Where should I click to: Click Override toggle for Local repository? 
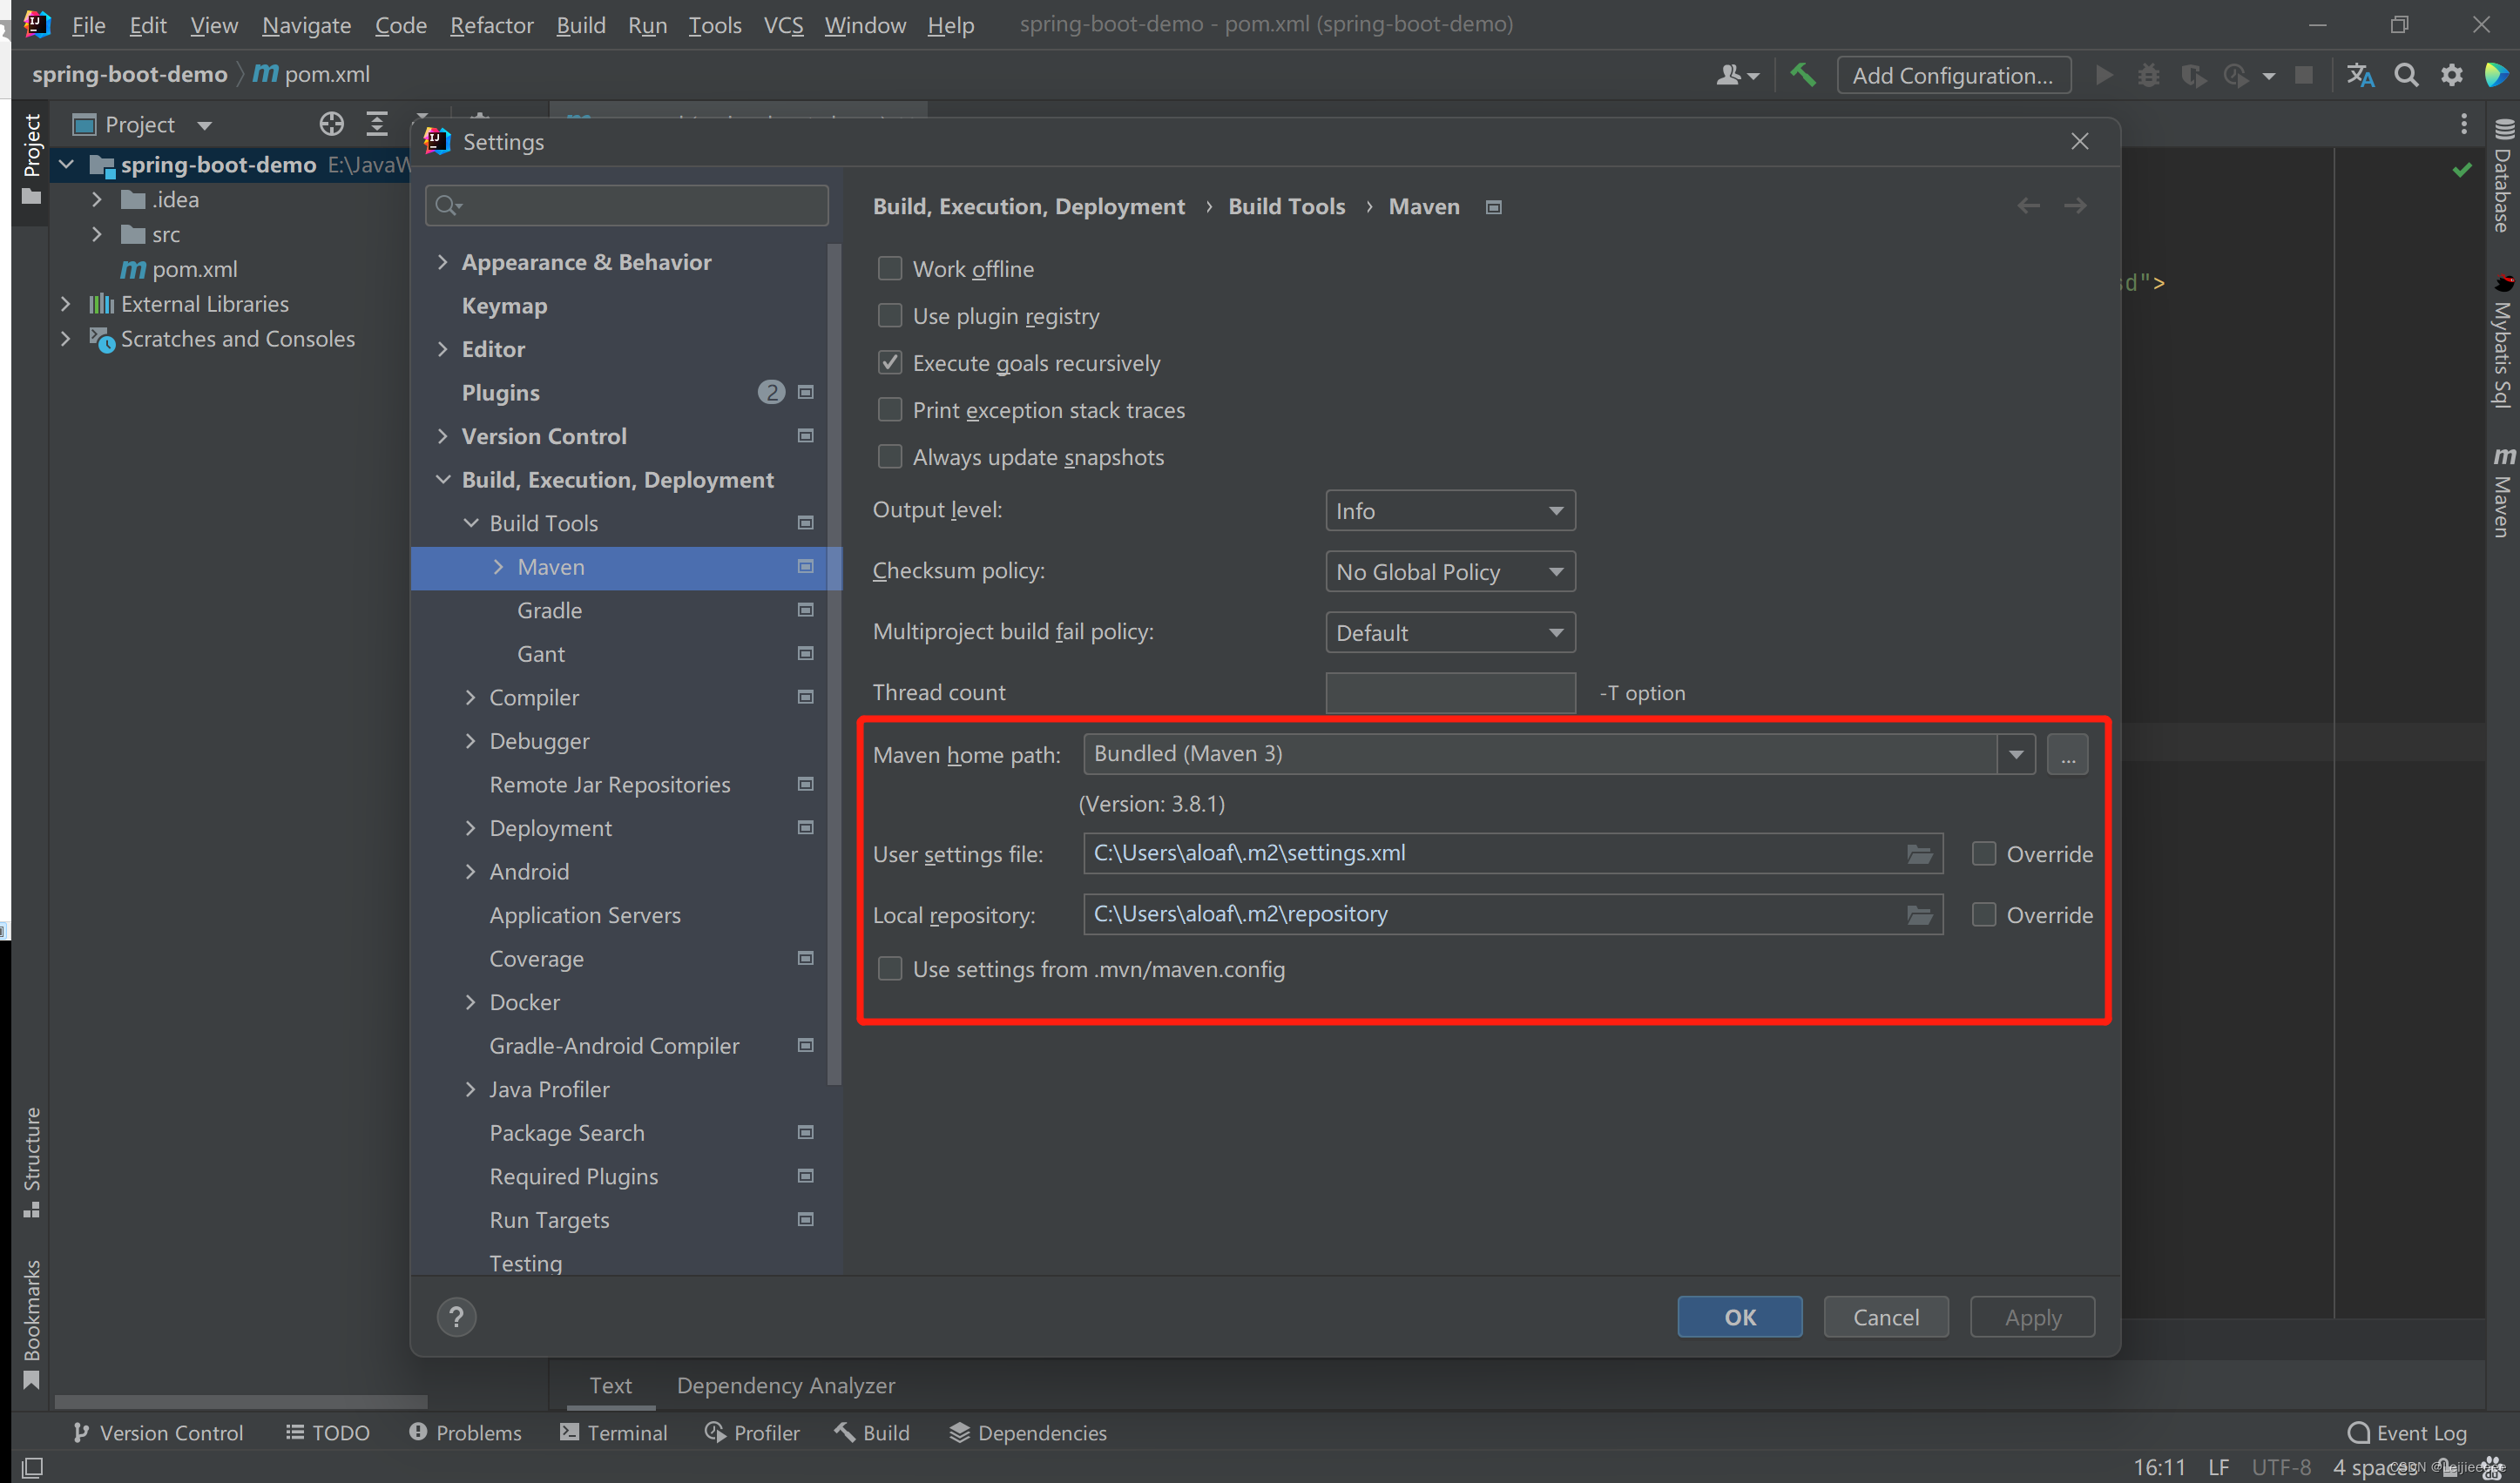1983,914
